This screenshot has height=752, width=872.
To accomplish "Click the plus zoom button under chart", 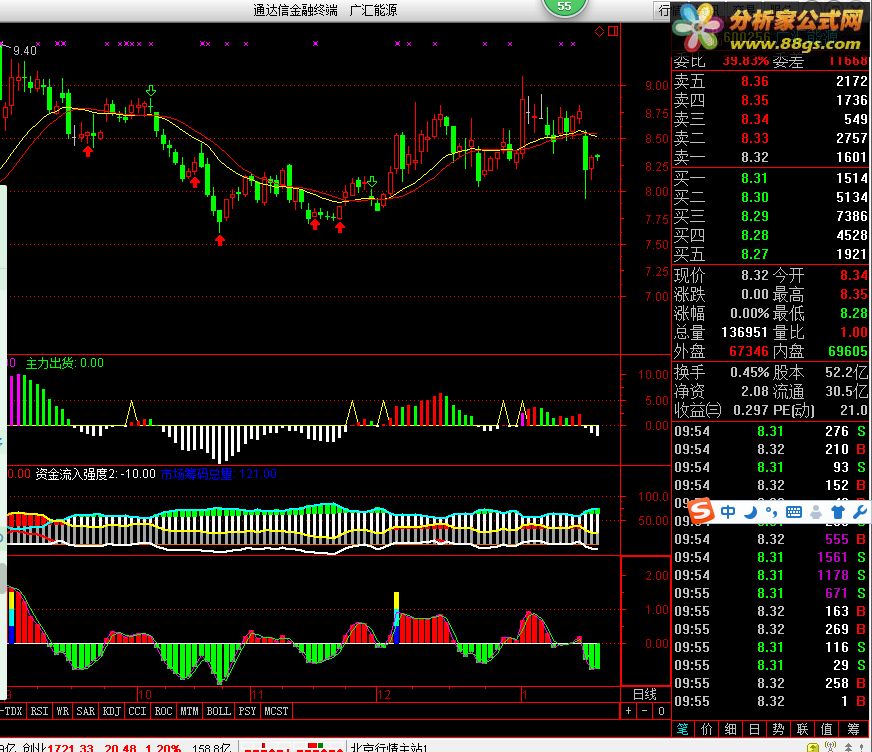I will [628, 711].
